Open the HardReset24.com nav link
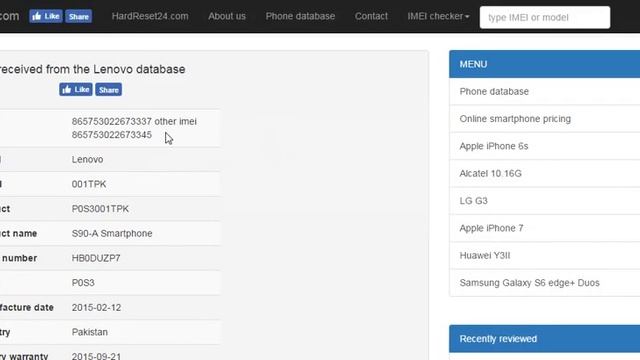Screen dimensions: 640x360 (x=150, y=16)
